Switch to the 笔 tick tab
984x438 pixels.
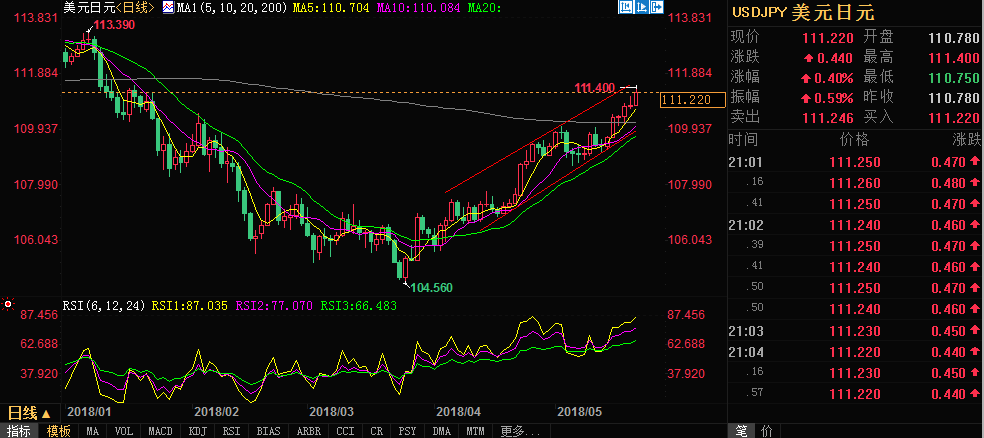point(742,431)
